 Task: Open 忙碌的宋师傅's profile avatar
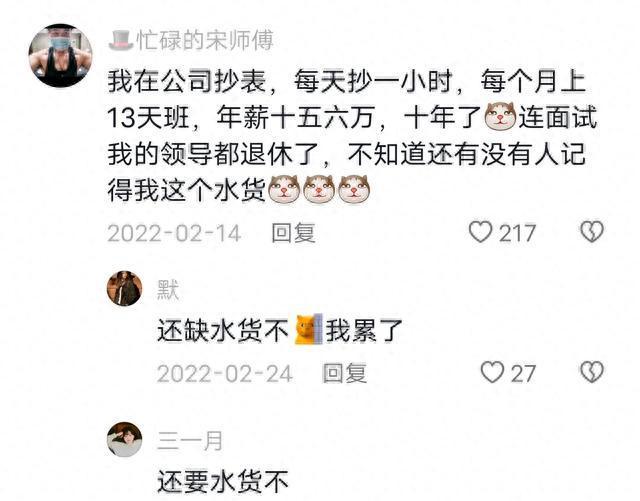point(60,56)
